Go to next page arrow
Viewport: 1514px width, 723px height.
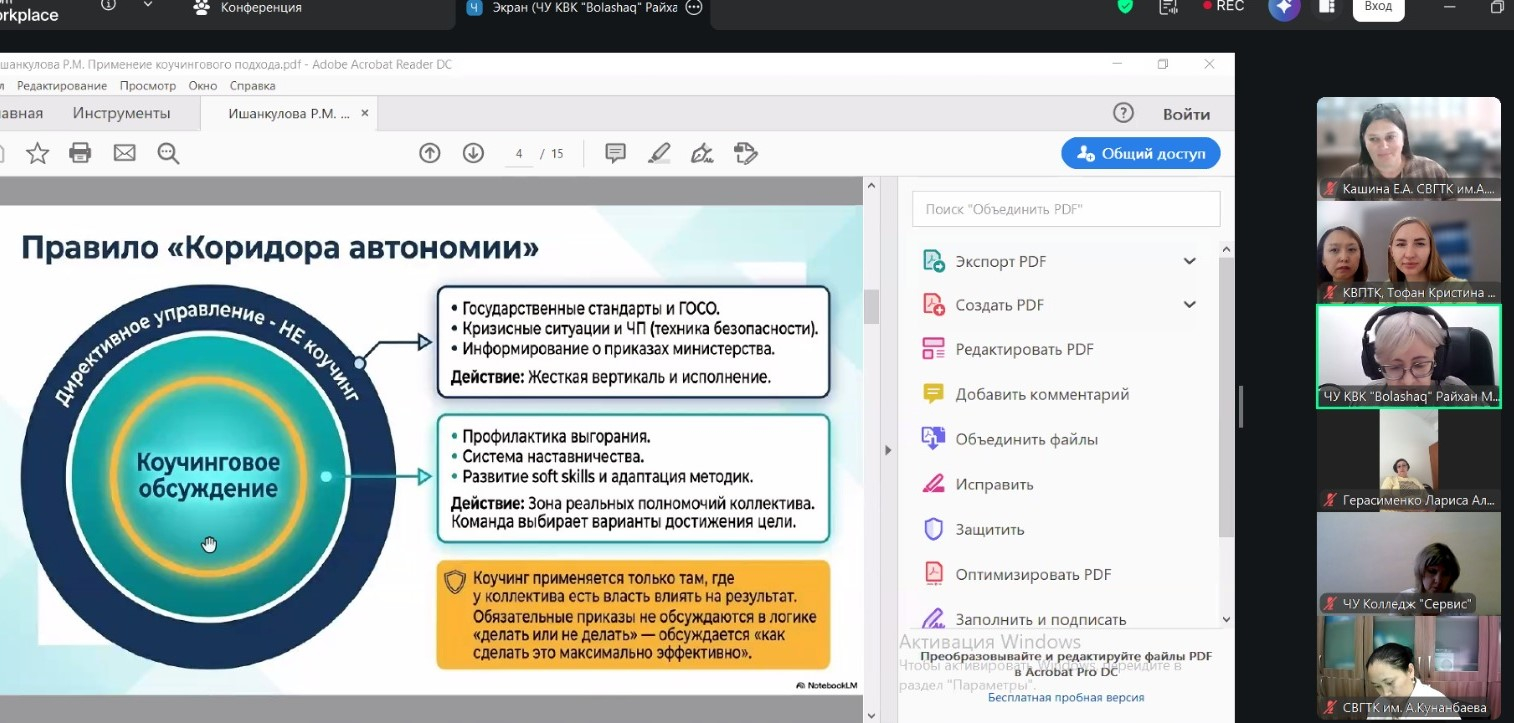tap(473, 153)
